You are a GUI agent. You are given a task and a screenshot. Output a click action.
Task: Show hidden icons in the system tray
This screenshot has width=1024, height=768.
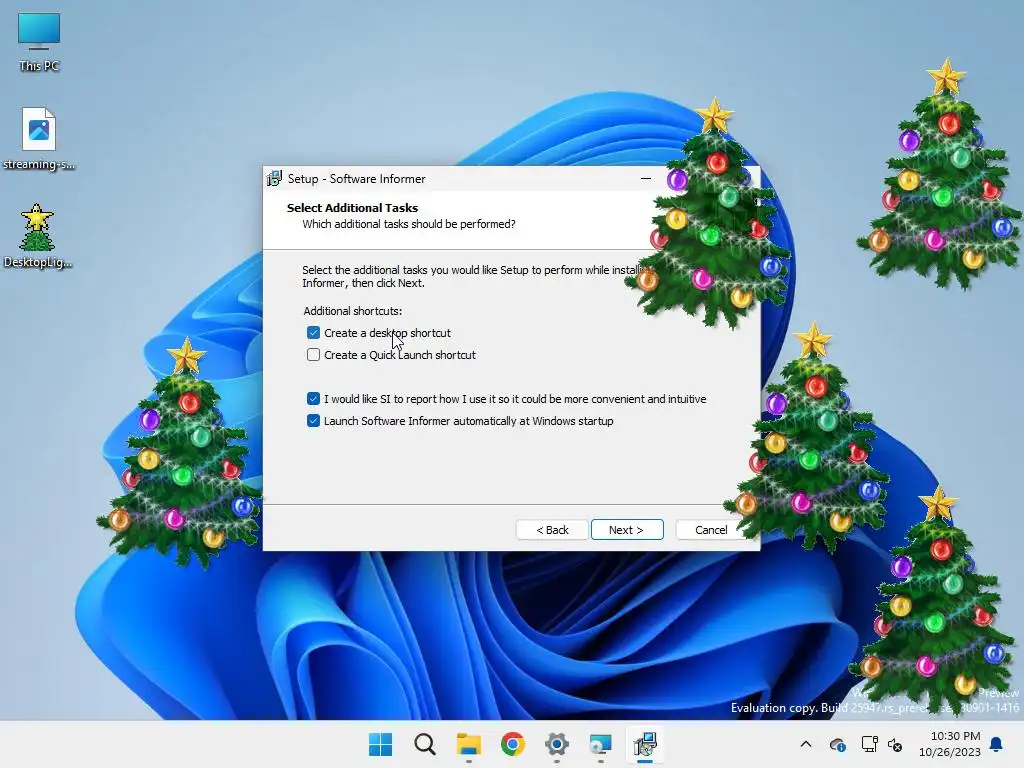[x=806, y=744]
